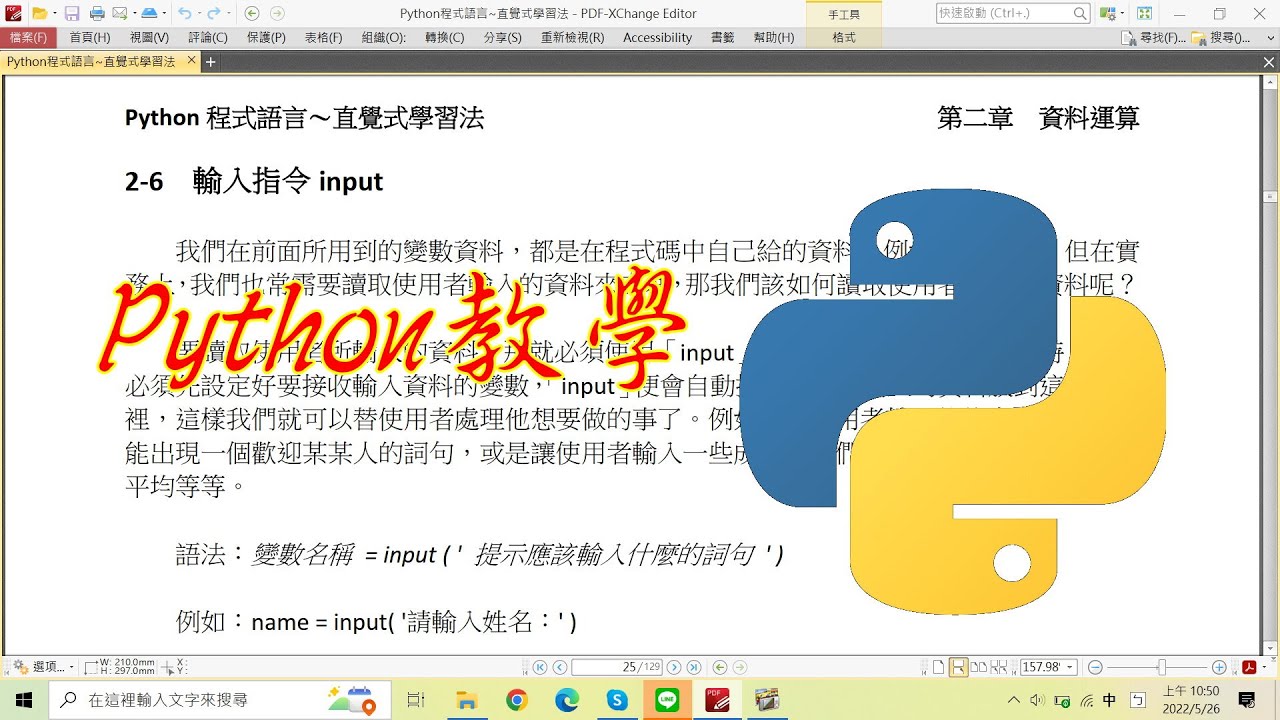Open zoom level 157.98% dropdown
Image resolution: width=1280 pixels, height=720 pixels.
[x=1071, y=667]
